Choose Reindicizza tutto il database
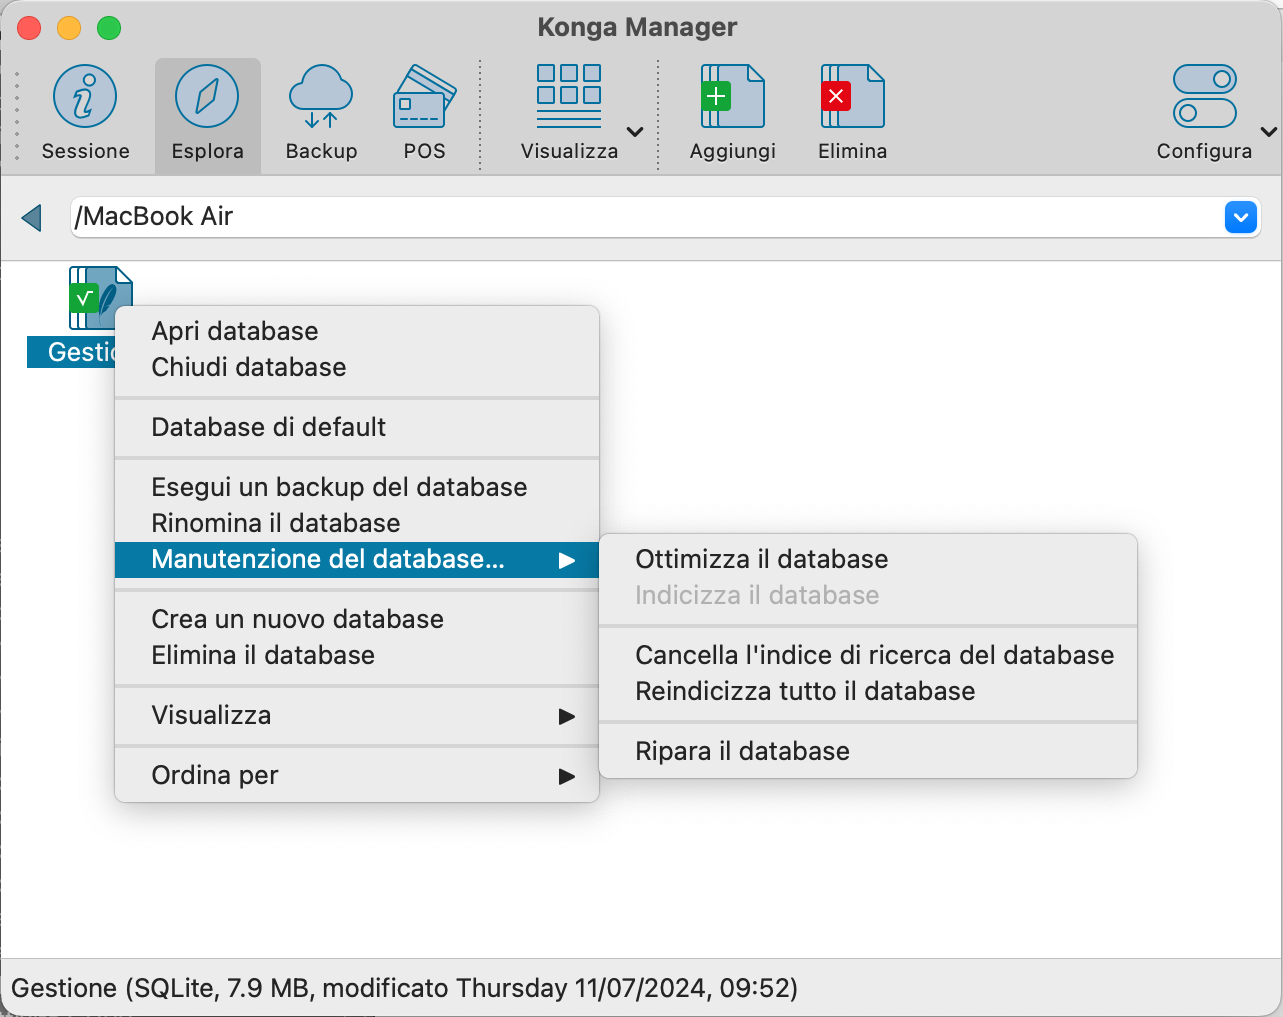This screenshot has width=1283, height=1017. tap(805, 691)
